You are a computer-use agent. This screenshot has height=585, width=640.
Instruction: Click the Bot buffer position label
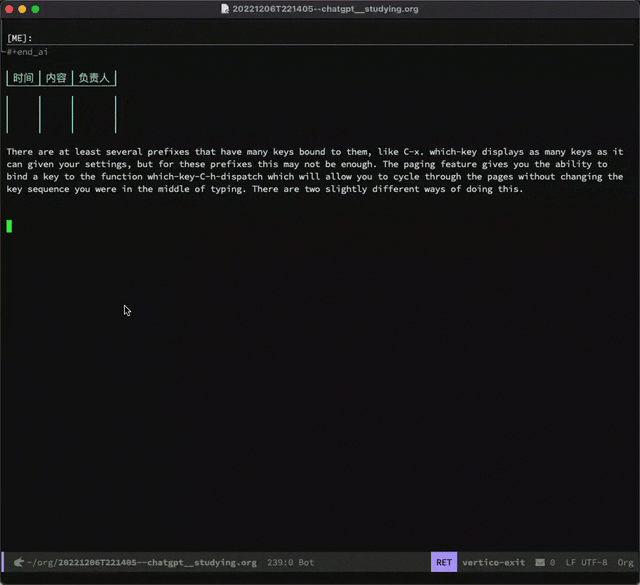point(306,563)
